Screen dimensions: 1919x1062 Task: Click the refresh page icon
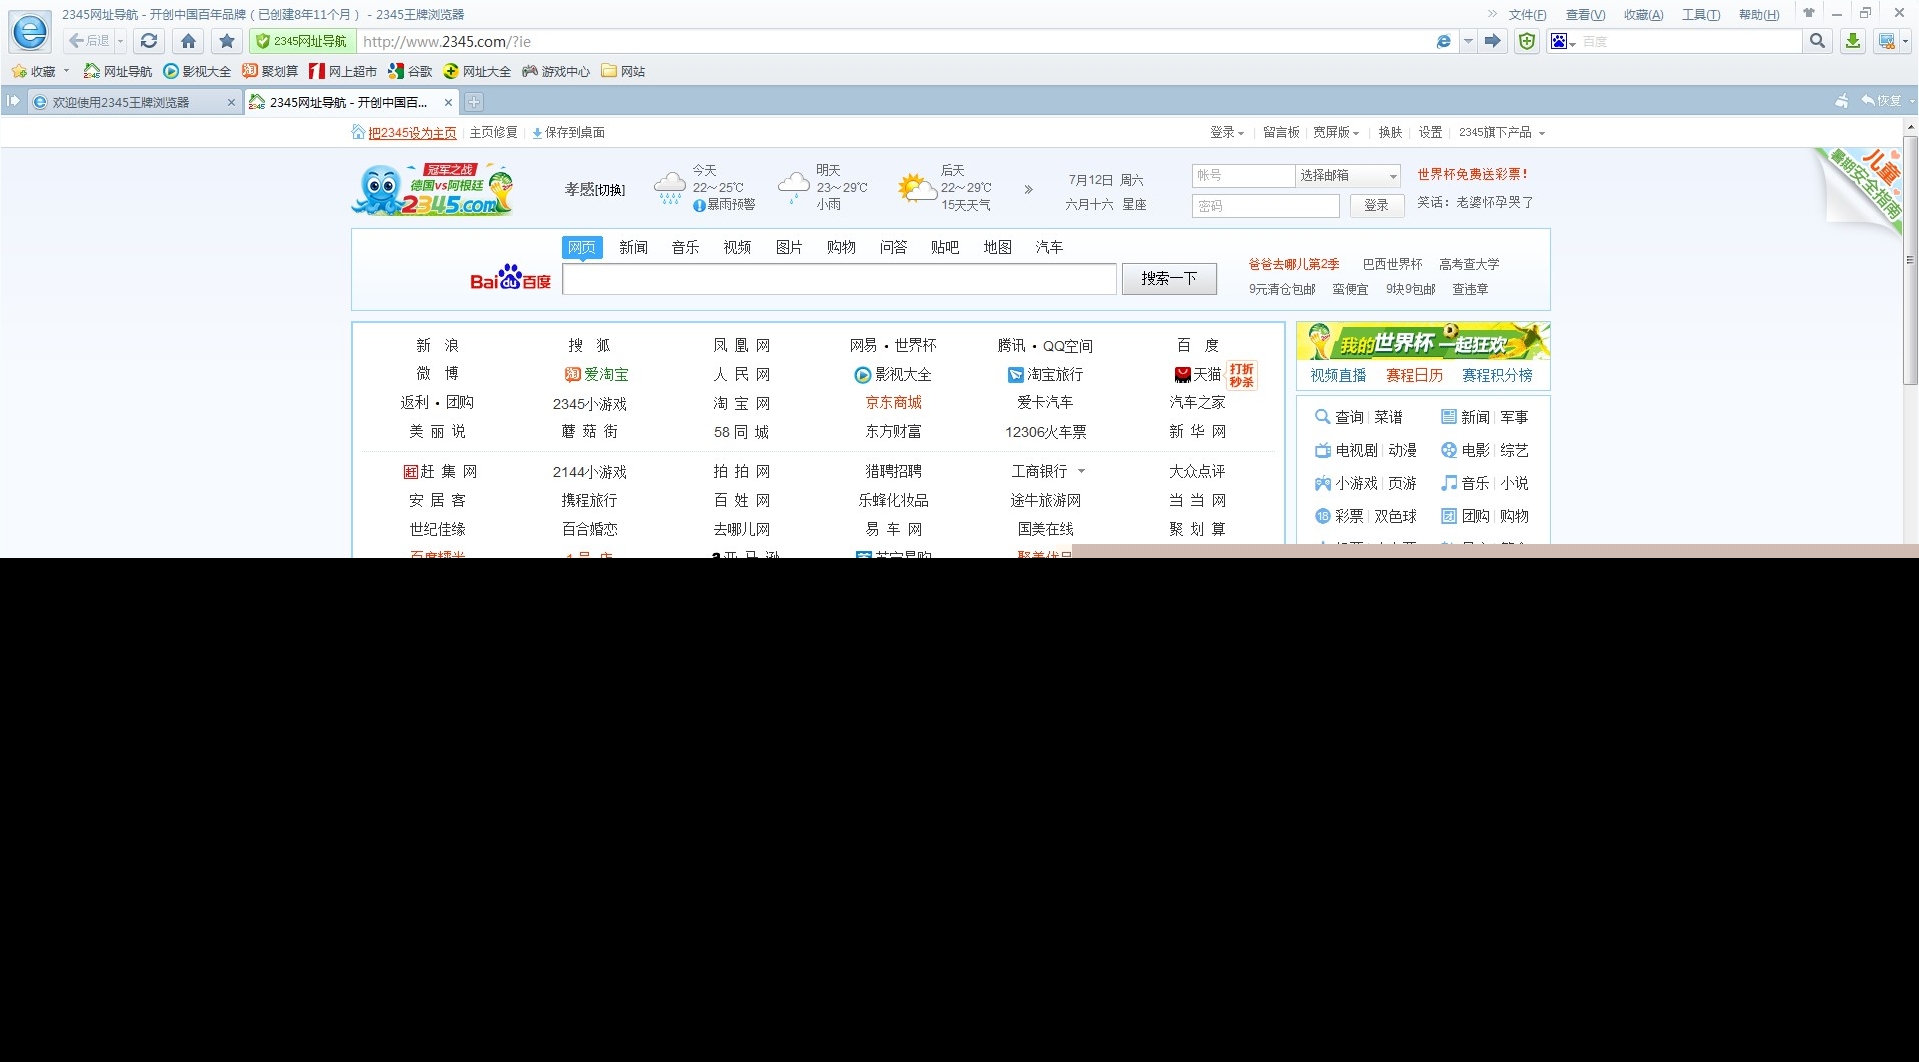(149, 41)
